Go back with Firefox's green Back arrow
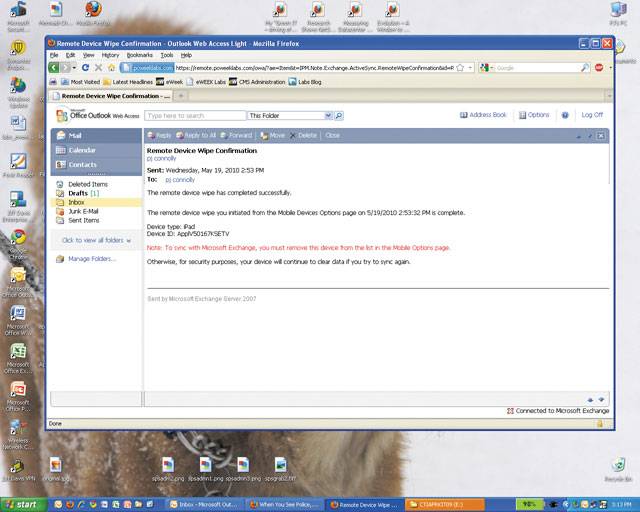This screenshot has width=640, height=512. pos(53,67)
